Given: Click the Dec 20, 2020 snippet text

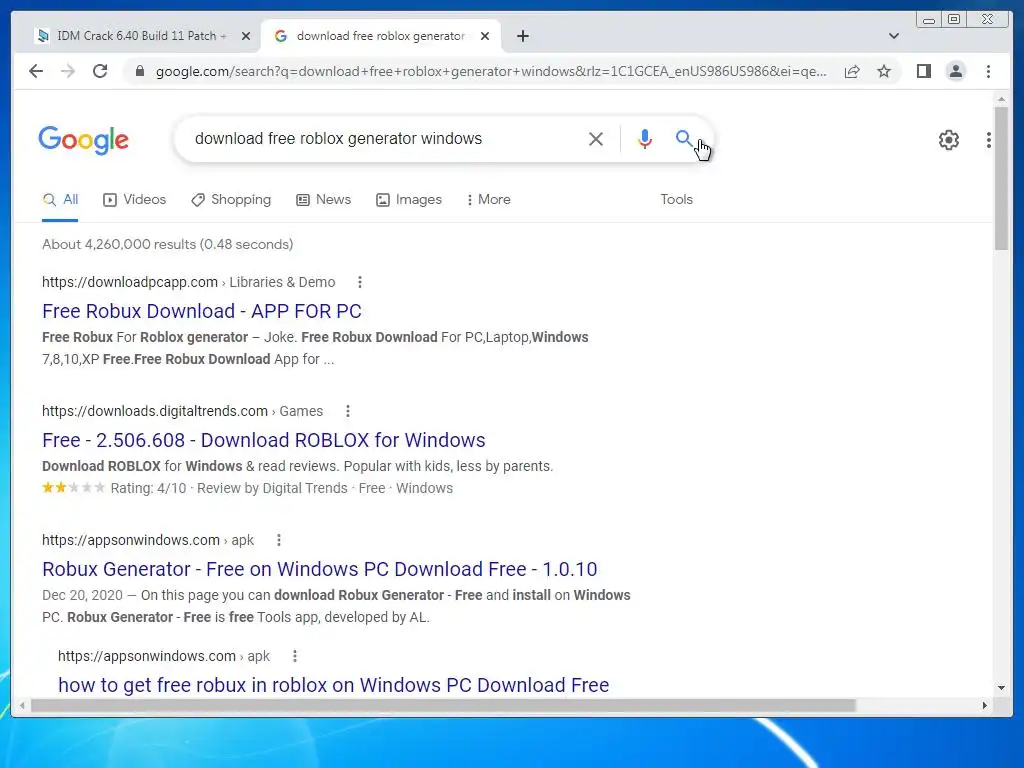Looking at the screenshot, I should 82,595.
